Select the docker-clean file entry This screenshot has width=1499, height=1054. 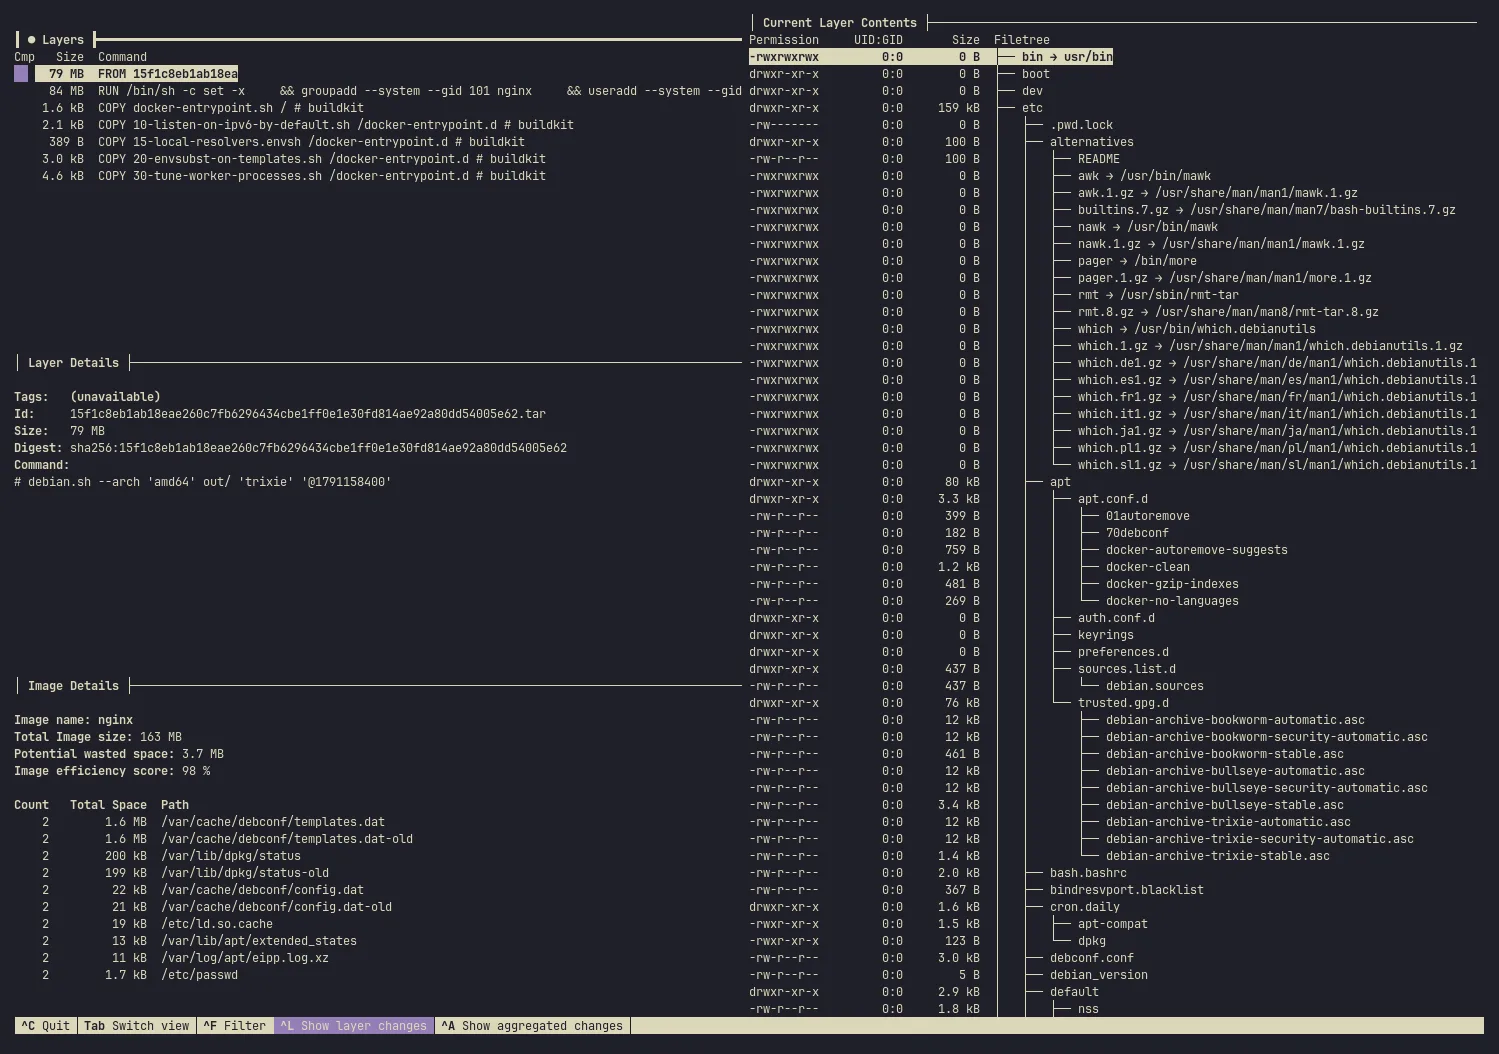[x=1148, y=567]
